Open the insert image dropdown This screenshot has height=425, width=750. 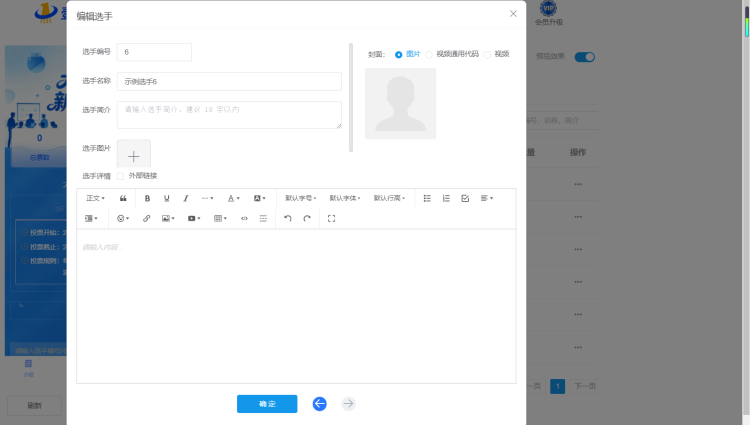coord(168,218)
